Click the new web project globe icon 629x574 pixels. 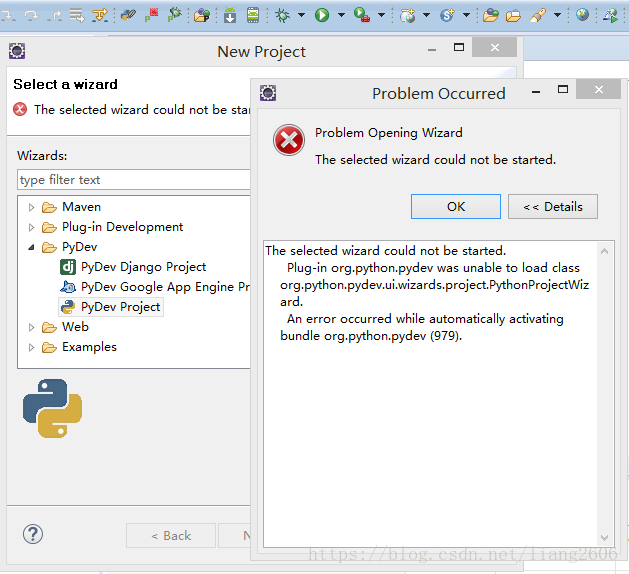point(408,15)
